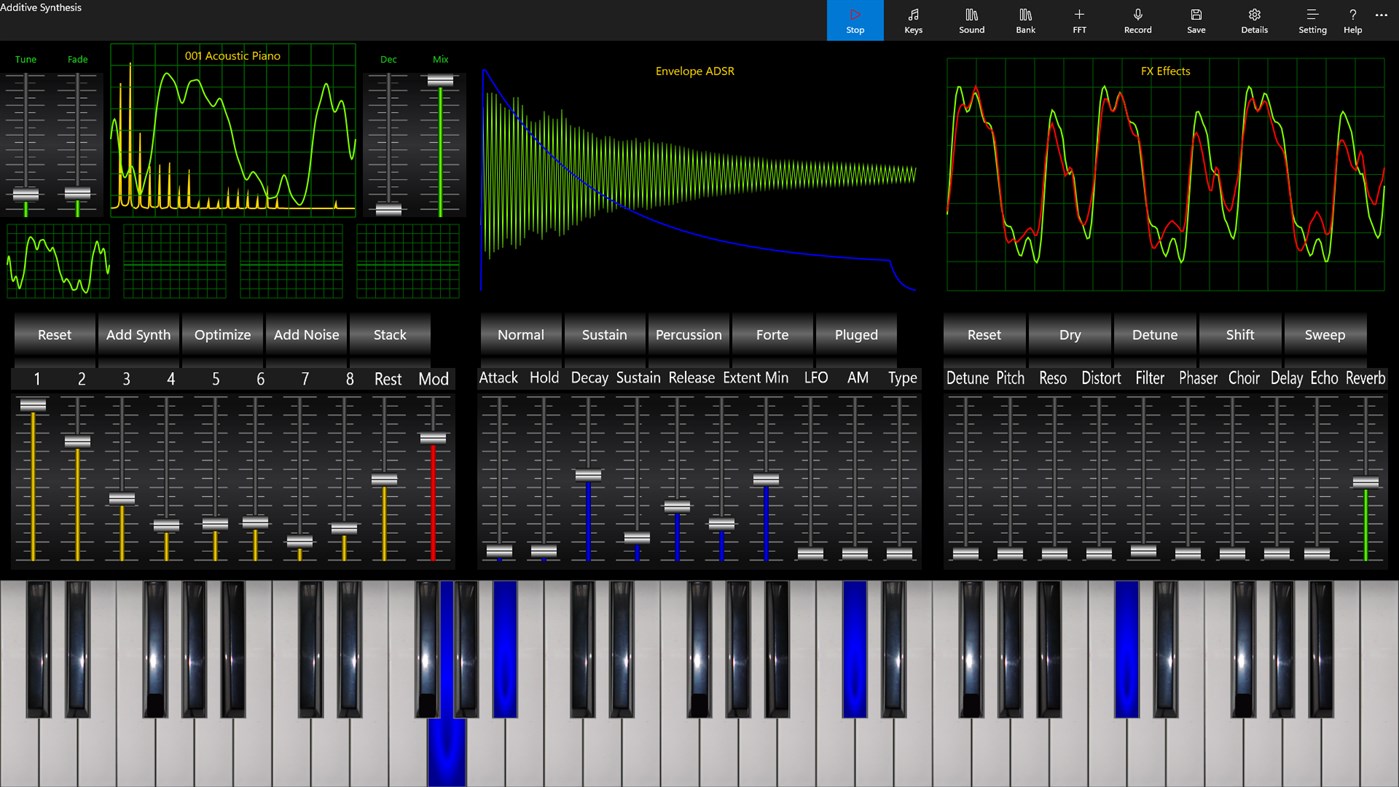Start recording with the Record icon

point(1136,20)
